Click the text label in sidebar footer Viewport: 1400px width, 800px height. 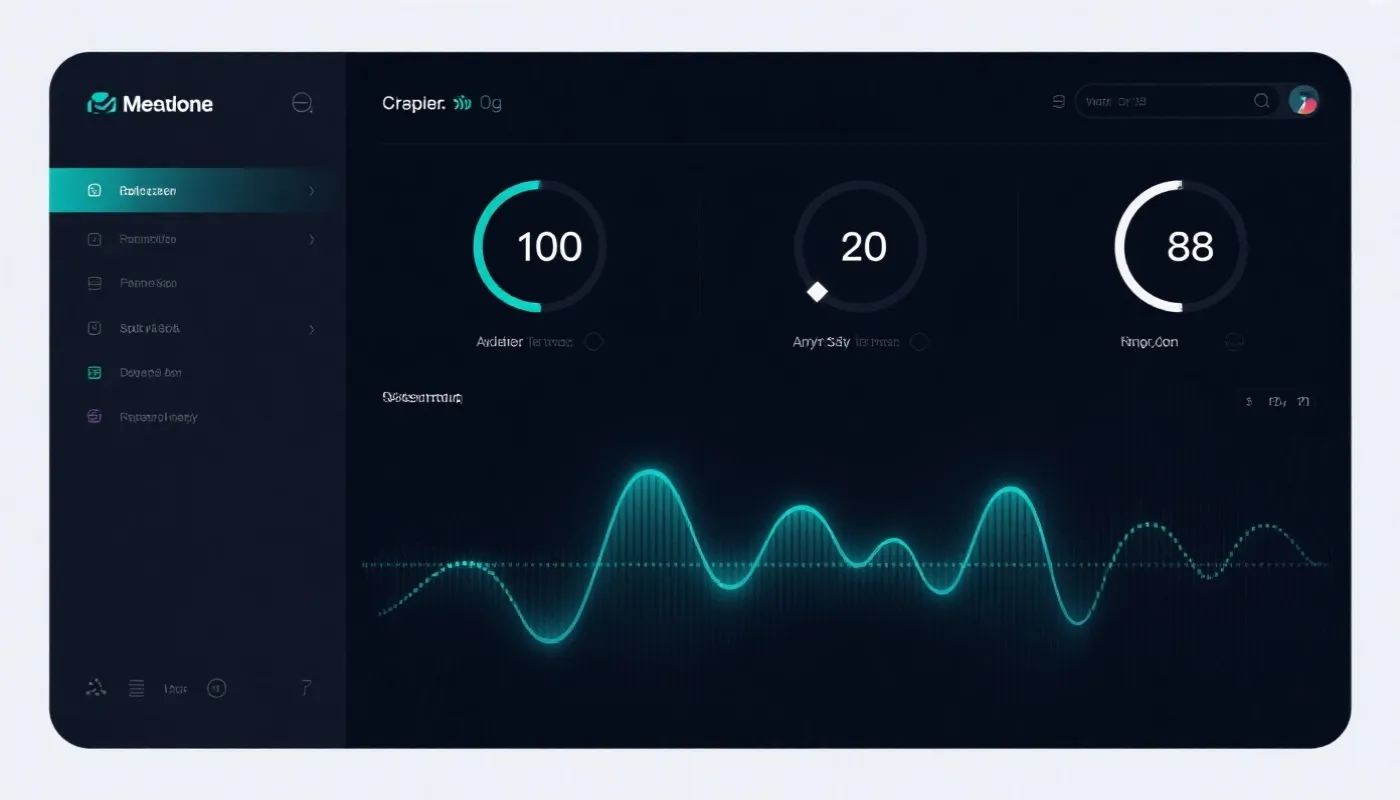(176, 689)
